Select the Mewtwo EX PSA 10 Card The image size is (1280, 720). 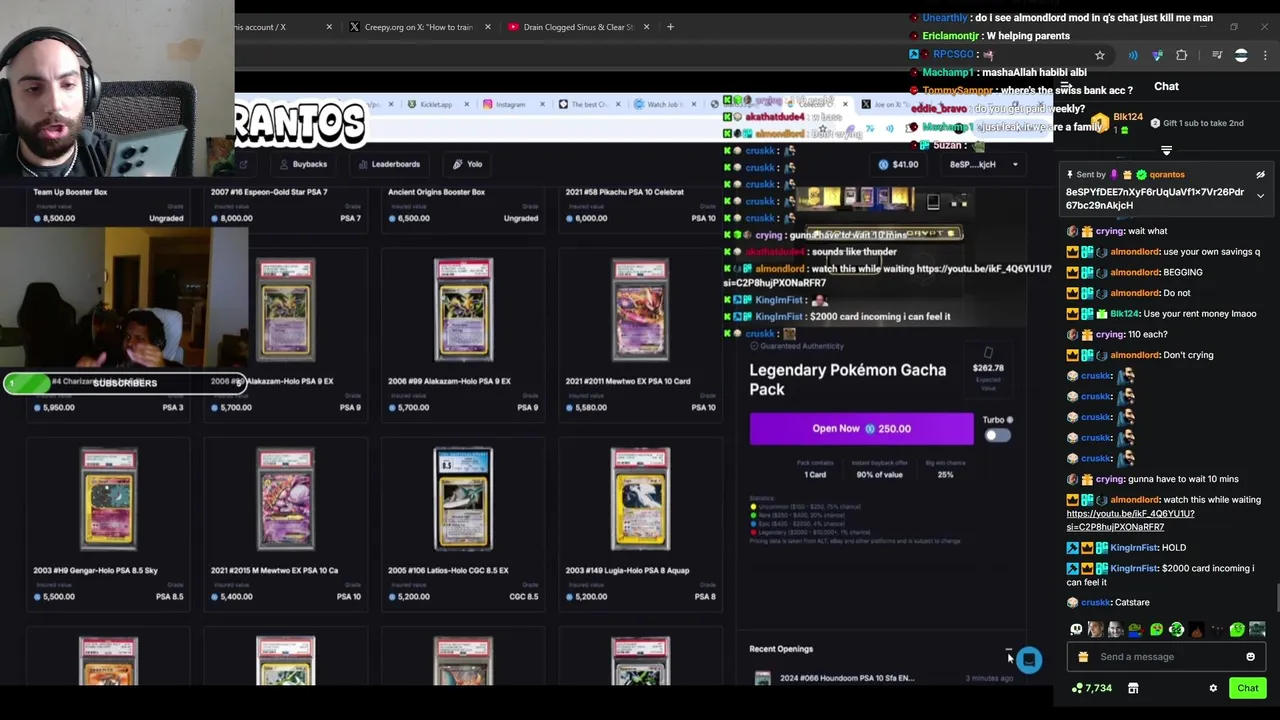(641, 337)
